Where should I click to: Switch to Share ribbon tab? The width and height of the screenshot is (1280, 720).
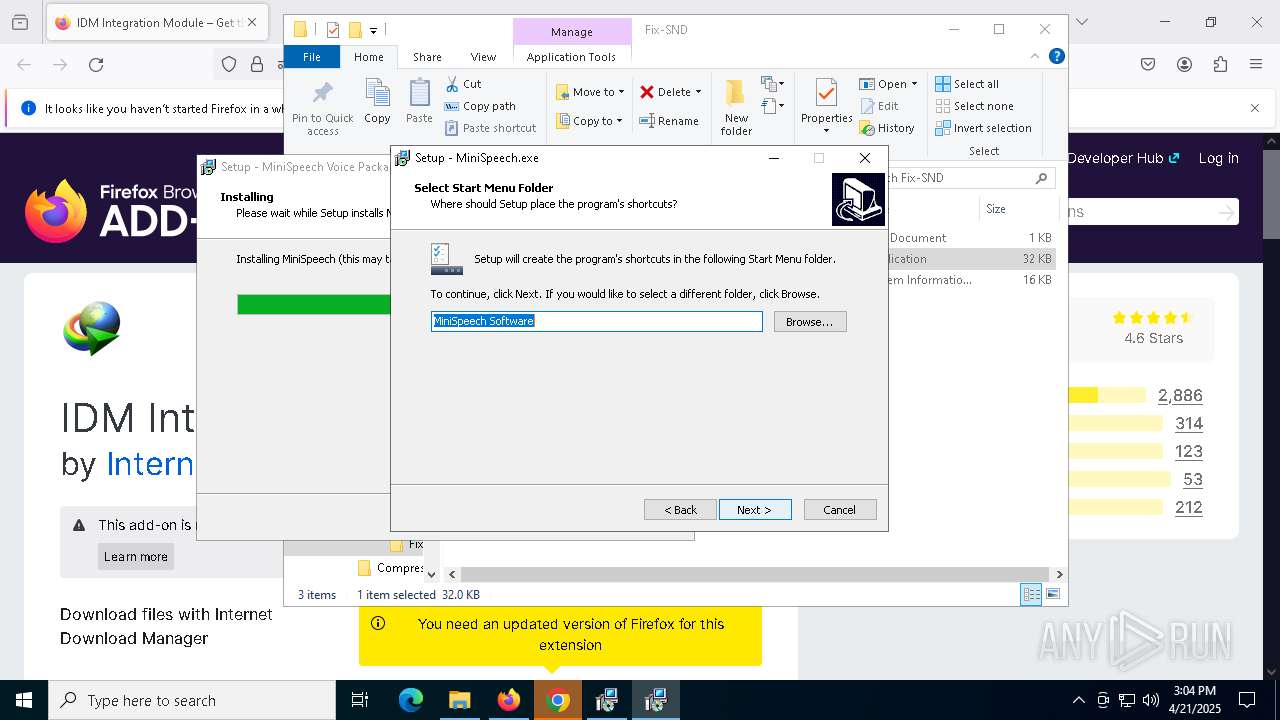pos(427,57)
